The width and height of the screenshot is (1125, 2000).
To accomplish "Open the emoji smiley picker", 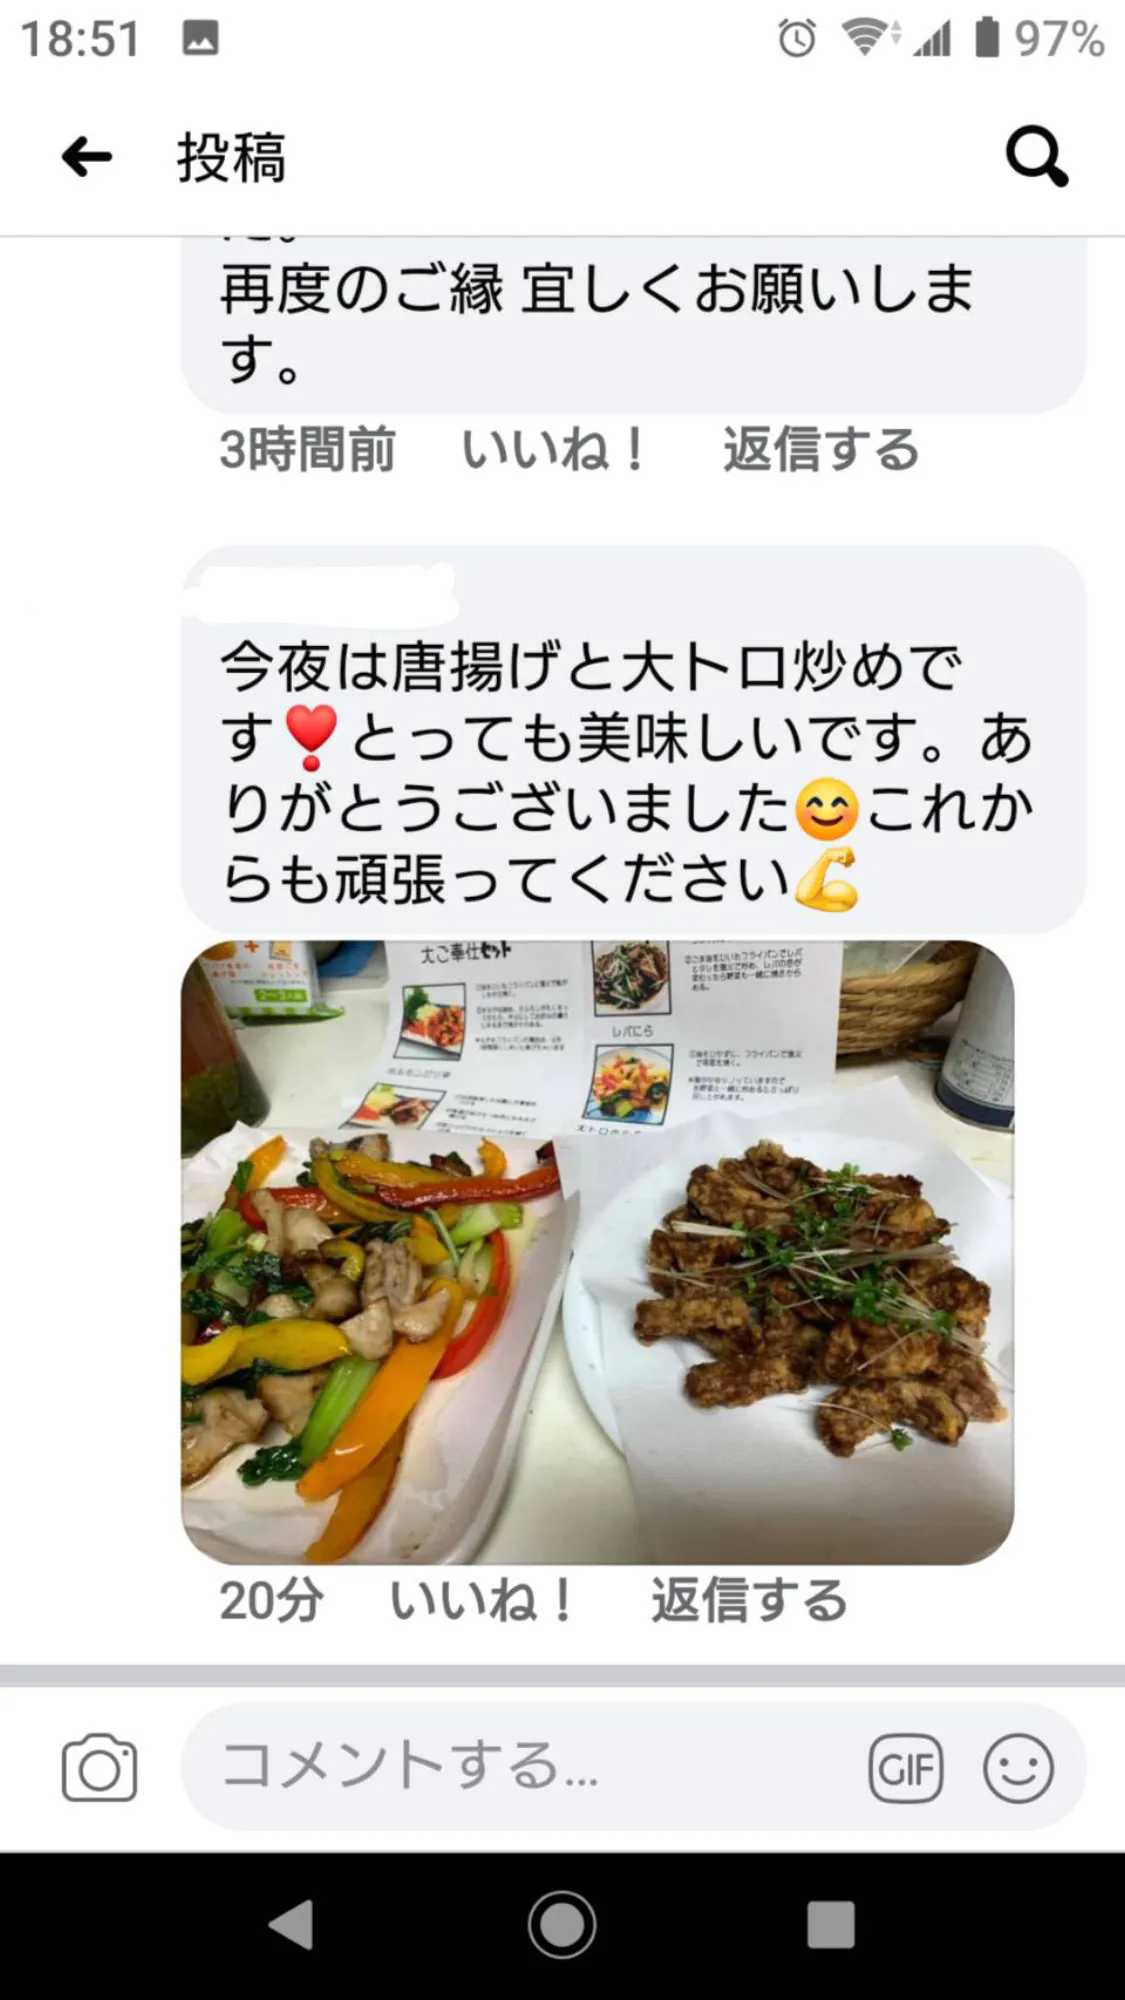I will point(1018,1768).
